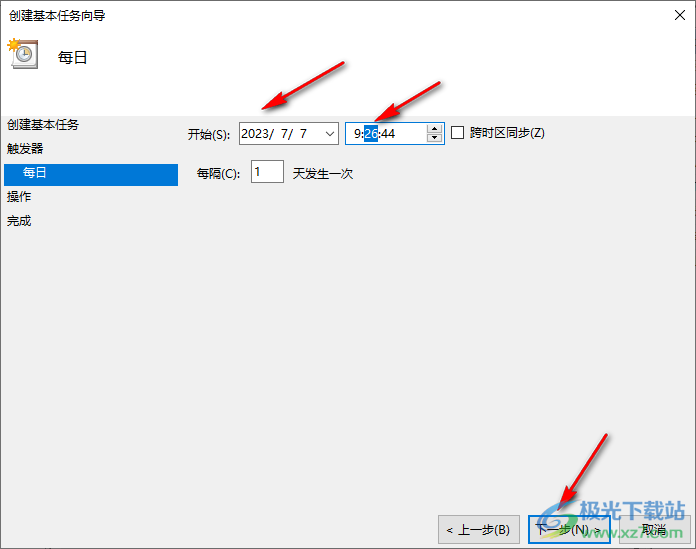Select the 完成 step in sidebar
This screenshot has height=549, width=696.
19,221
